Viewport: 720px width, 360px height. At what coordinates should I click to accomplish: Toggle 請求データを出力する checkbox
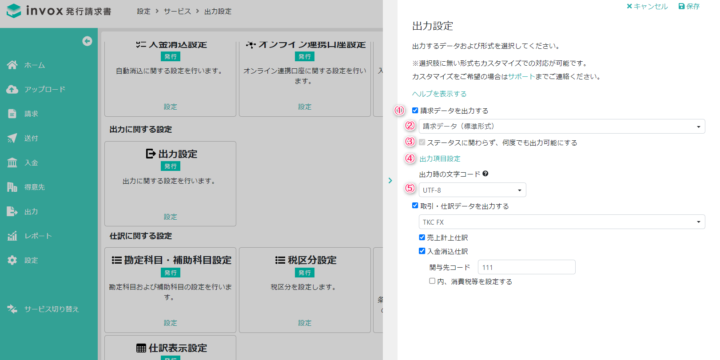coord(415,110)
